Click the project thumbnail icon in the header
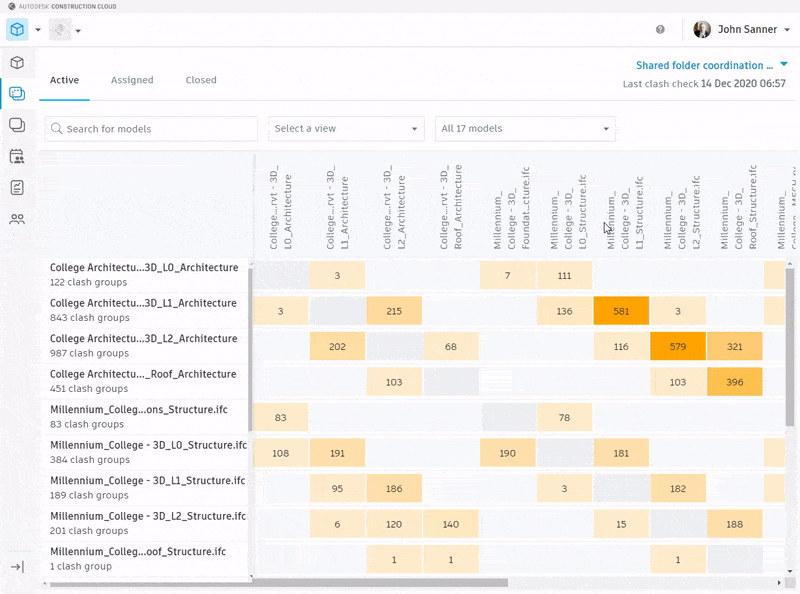The image size is (800, 594). (60, 30)
